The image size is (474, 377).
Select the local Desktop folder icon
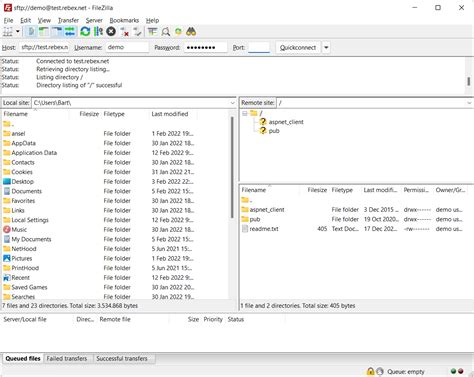tap(7, 182)
